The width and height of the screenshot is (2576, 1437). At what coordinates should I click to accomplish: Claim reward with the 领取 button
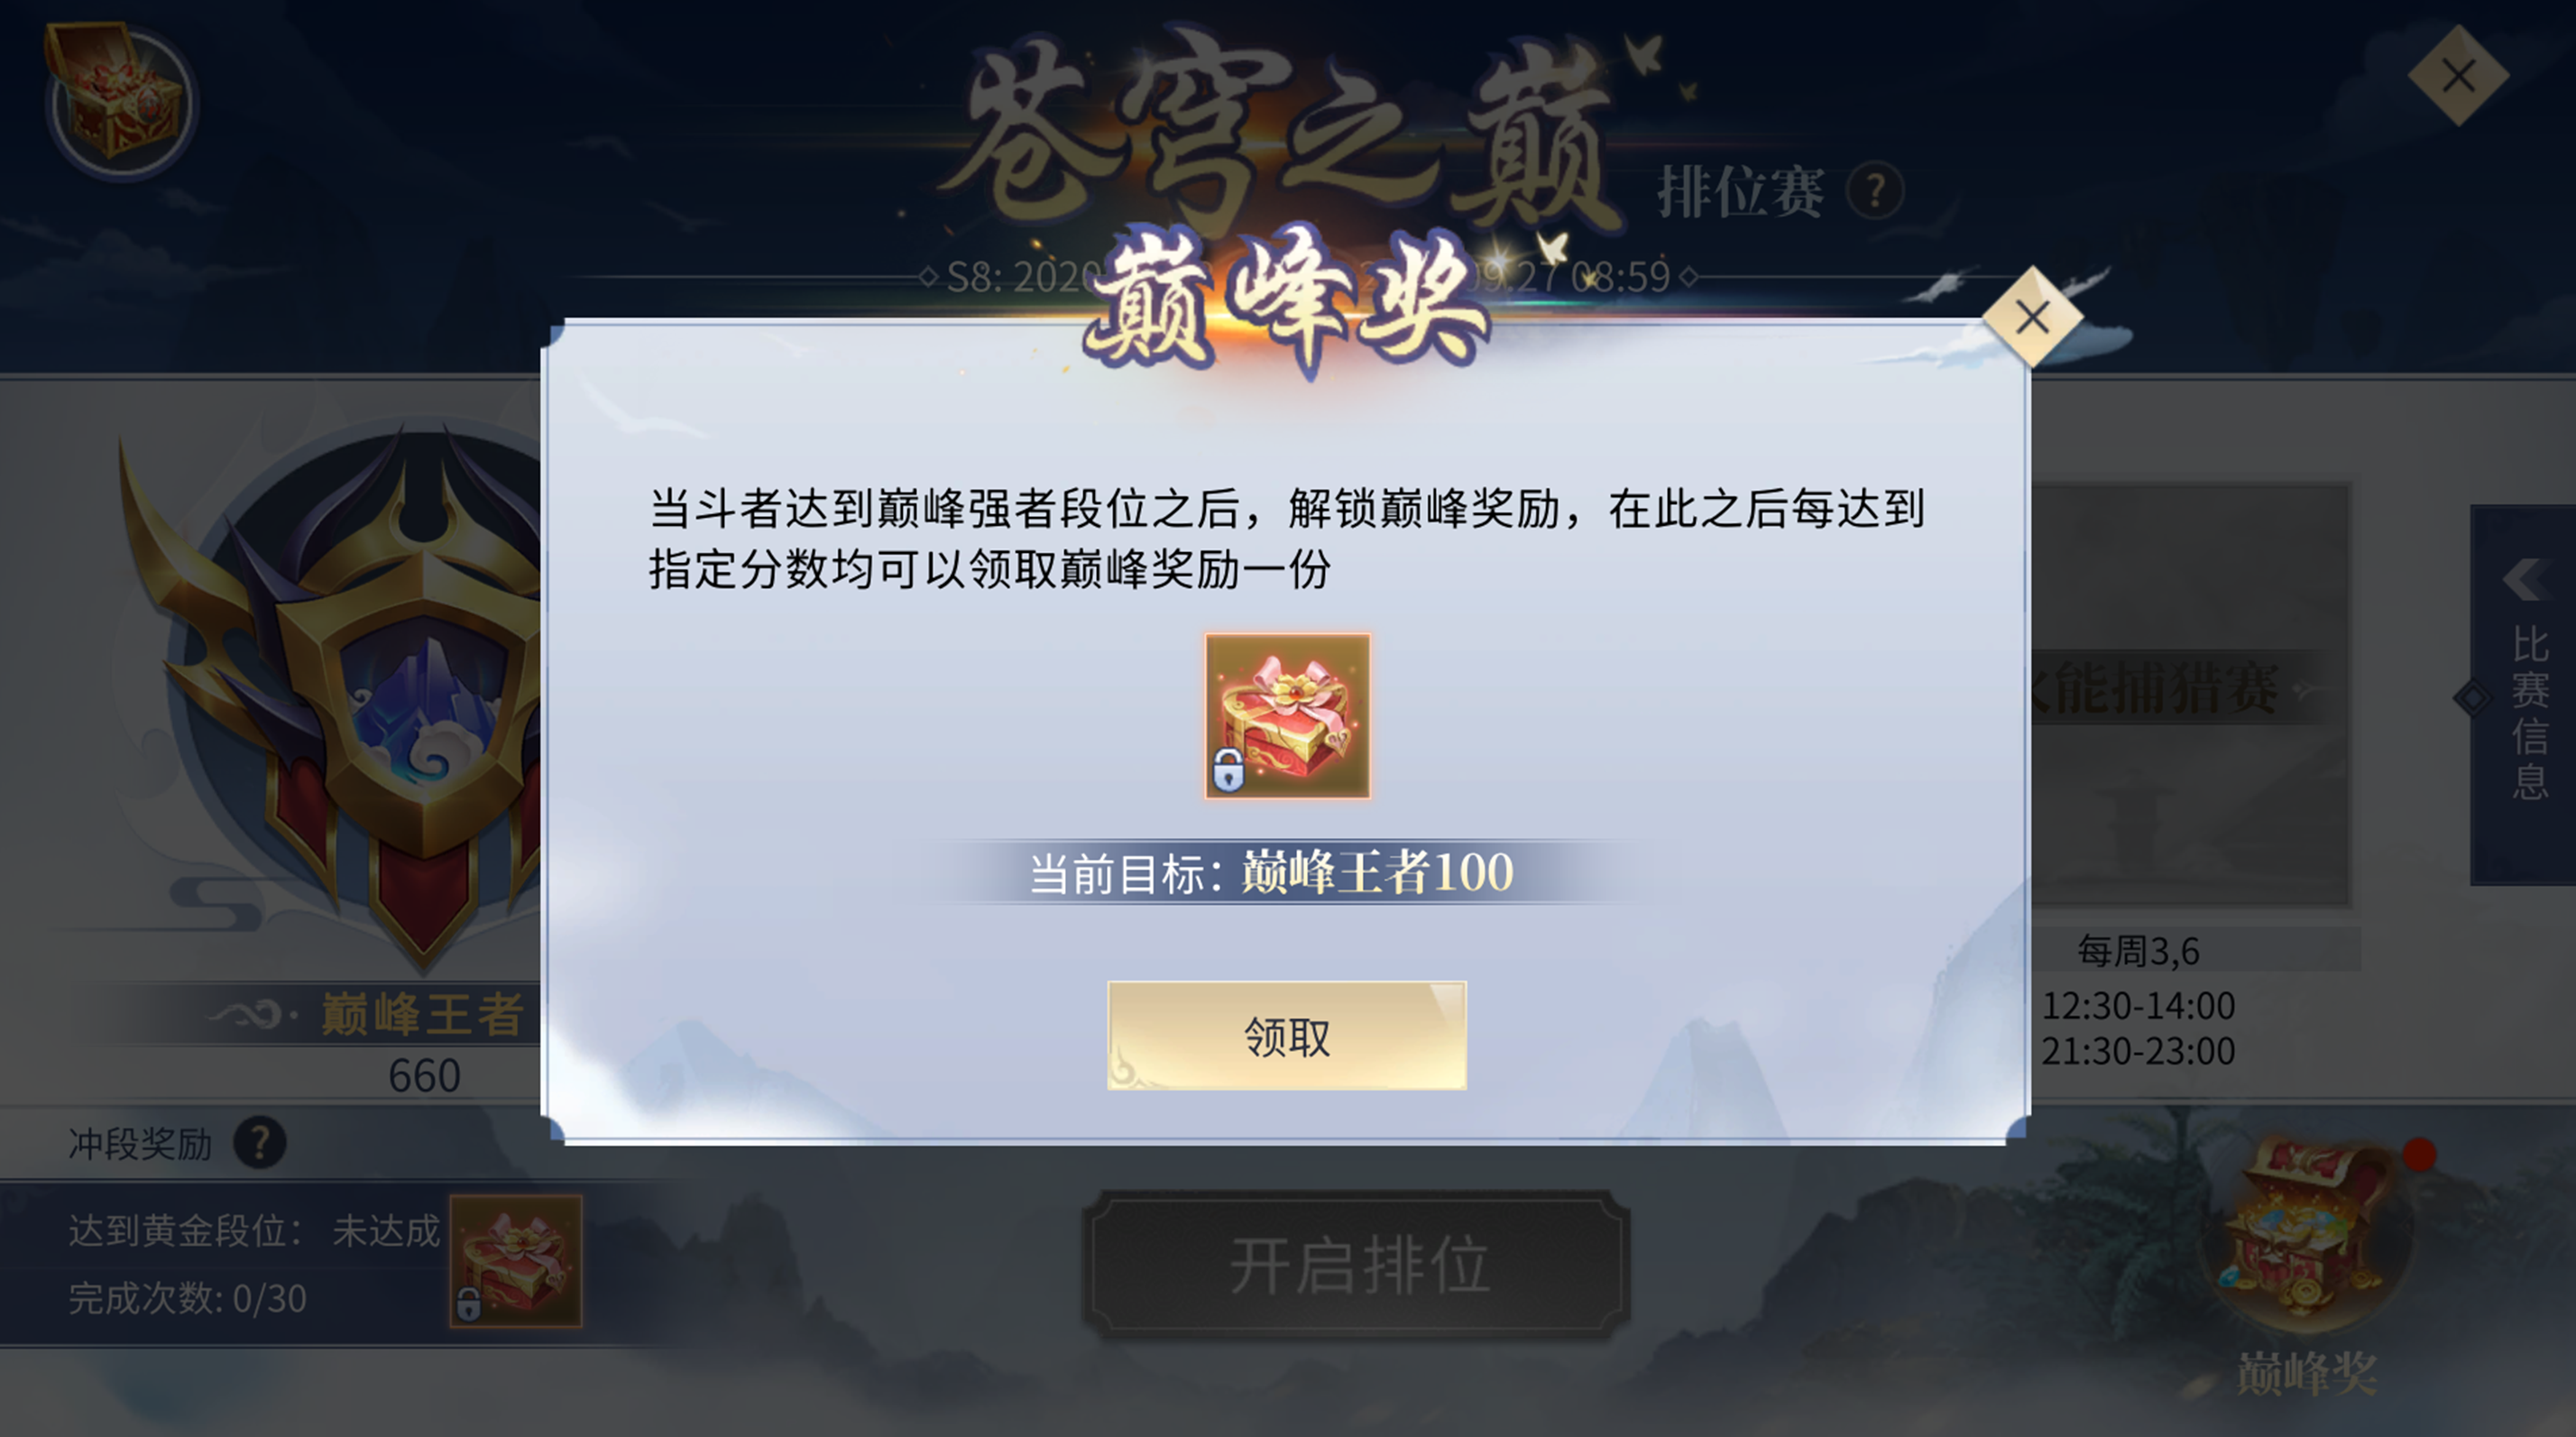tap(1287, 1036)
